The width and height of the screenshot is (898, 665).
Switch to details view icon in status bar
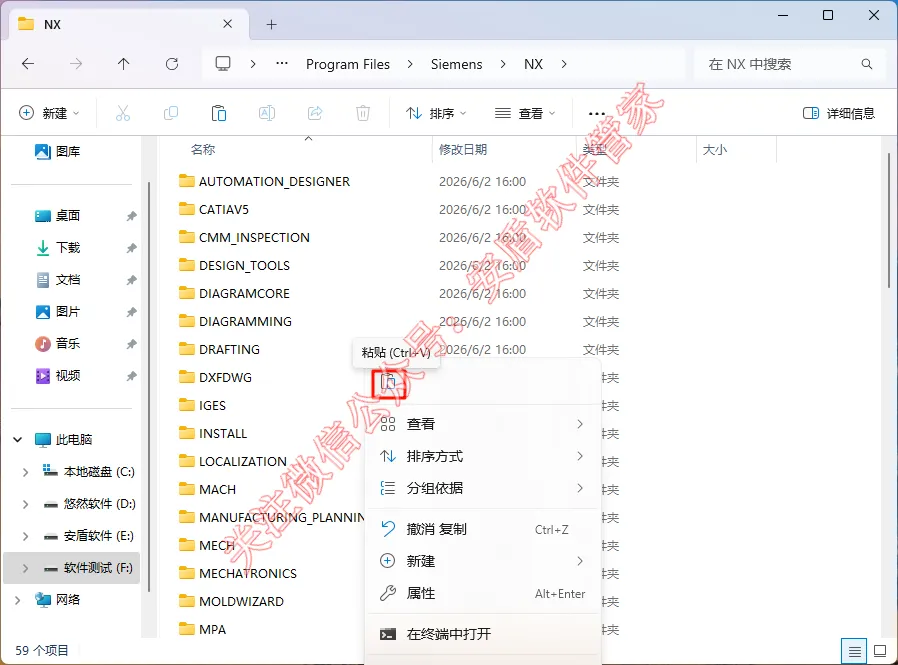[x=854, y=651]
